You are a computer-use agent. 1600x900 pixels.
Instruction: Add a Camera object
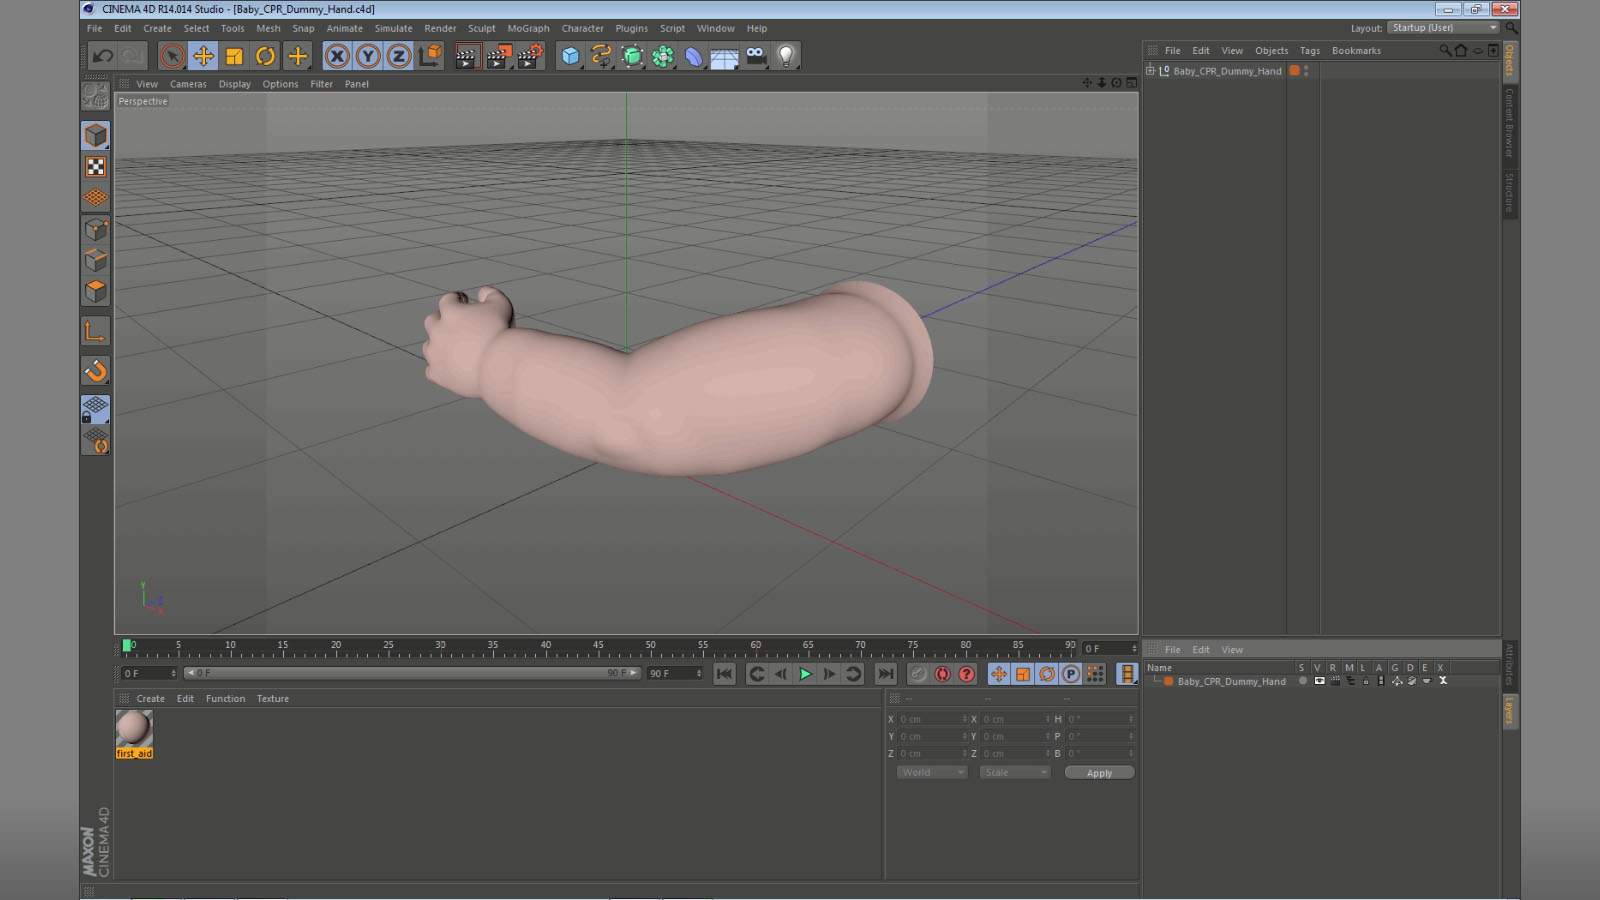coord(756,56)
